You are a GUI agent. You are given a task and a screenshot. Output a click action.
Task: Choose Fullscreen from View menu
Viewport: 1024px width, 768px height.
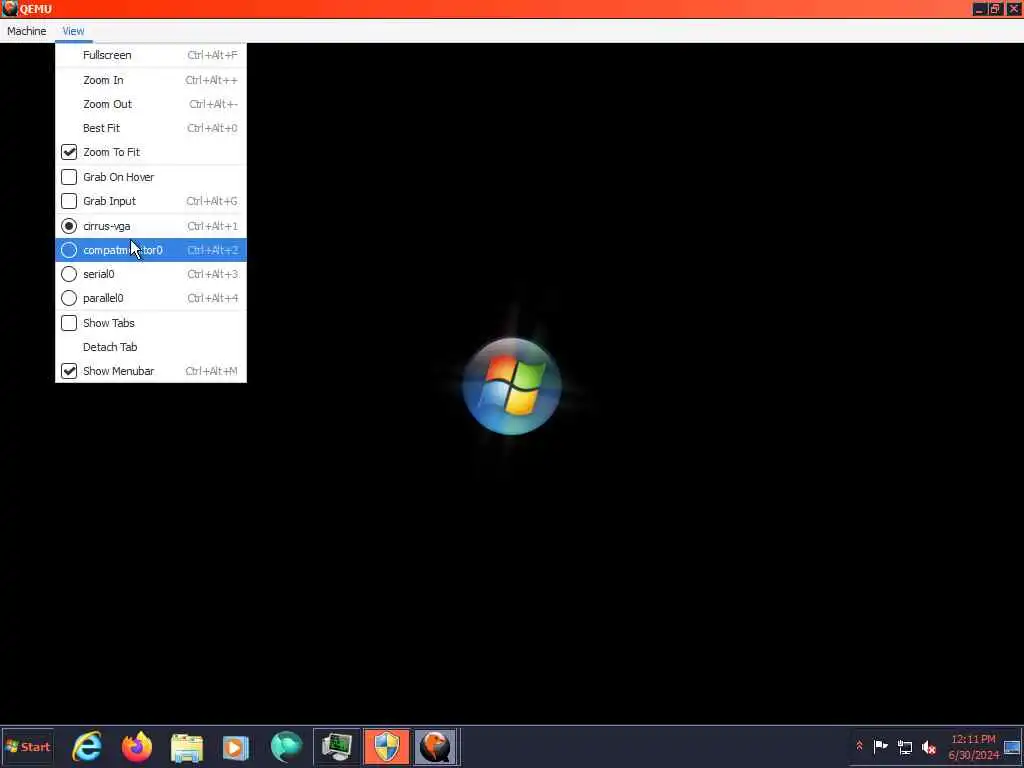pos(151,55)
